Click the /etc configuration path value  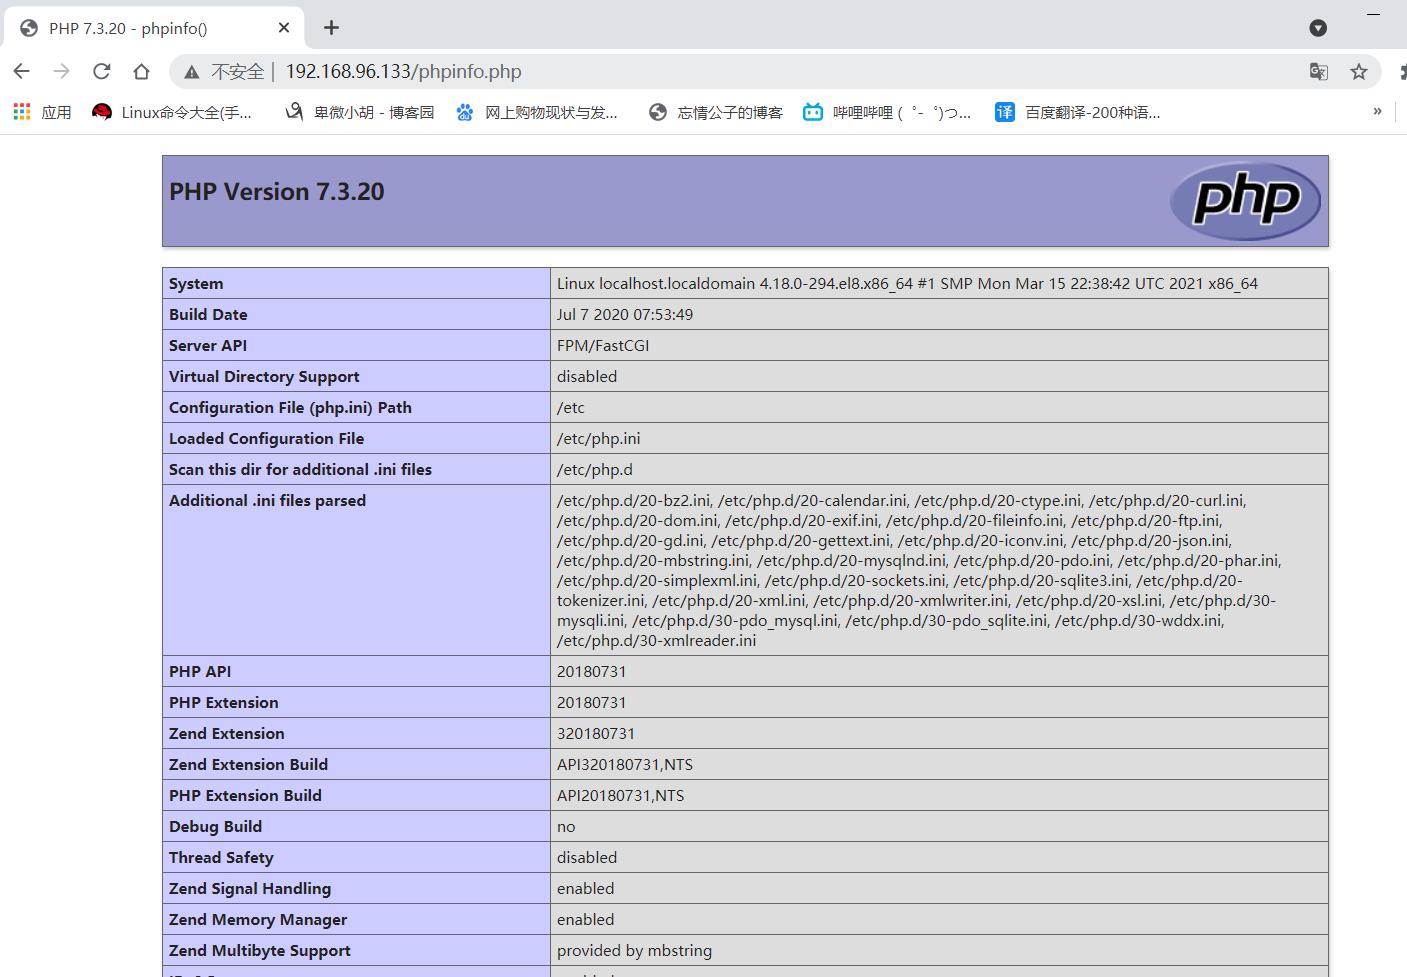pos(571,407)
